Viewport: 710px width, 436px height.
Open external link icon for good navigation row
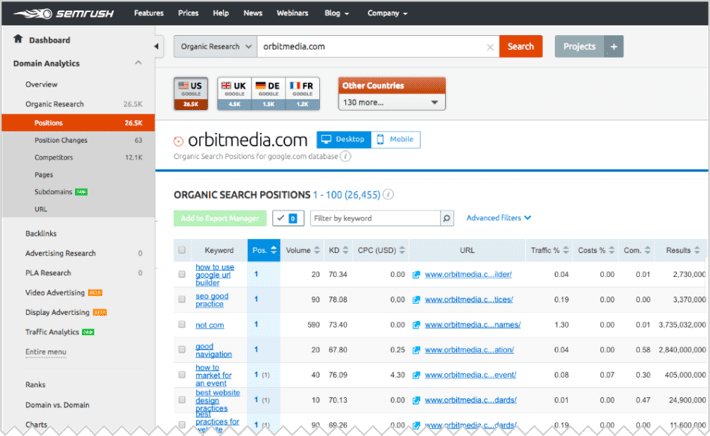tap(416, 350)
